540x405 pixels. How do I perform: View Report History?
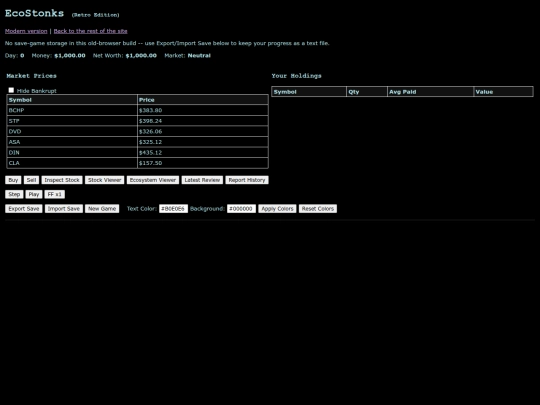(x=247, y=180)
